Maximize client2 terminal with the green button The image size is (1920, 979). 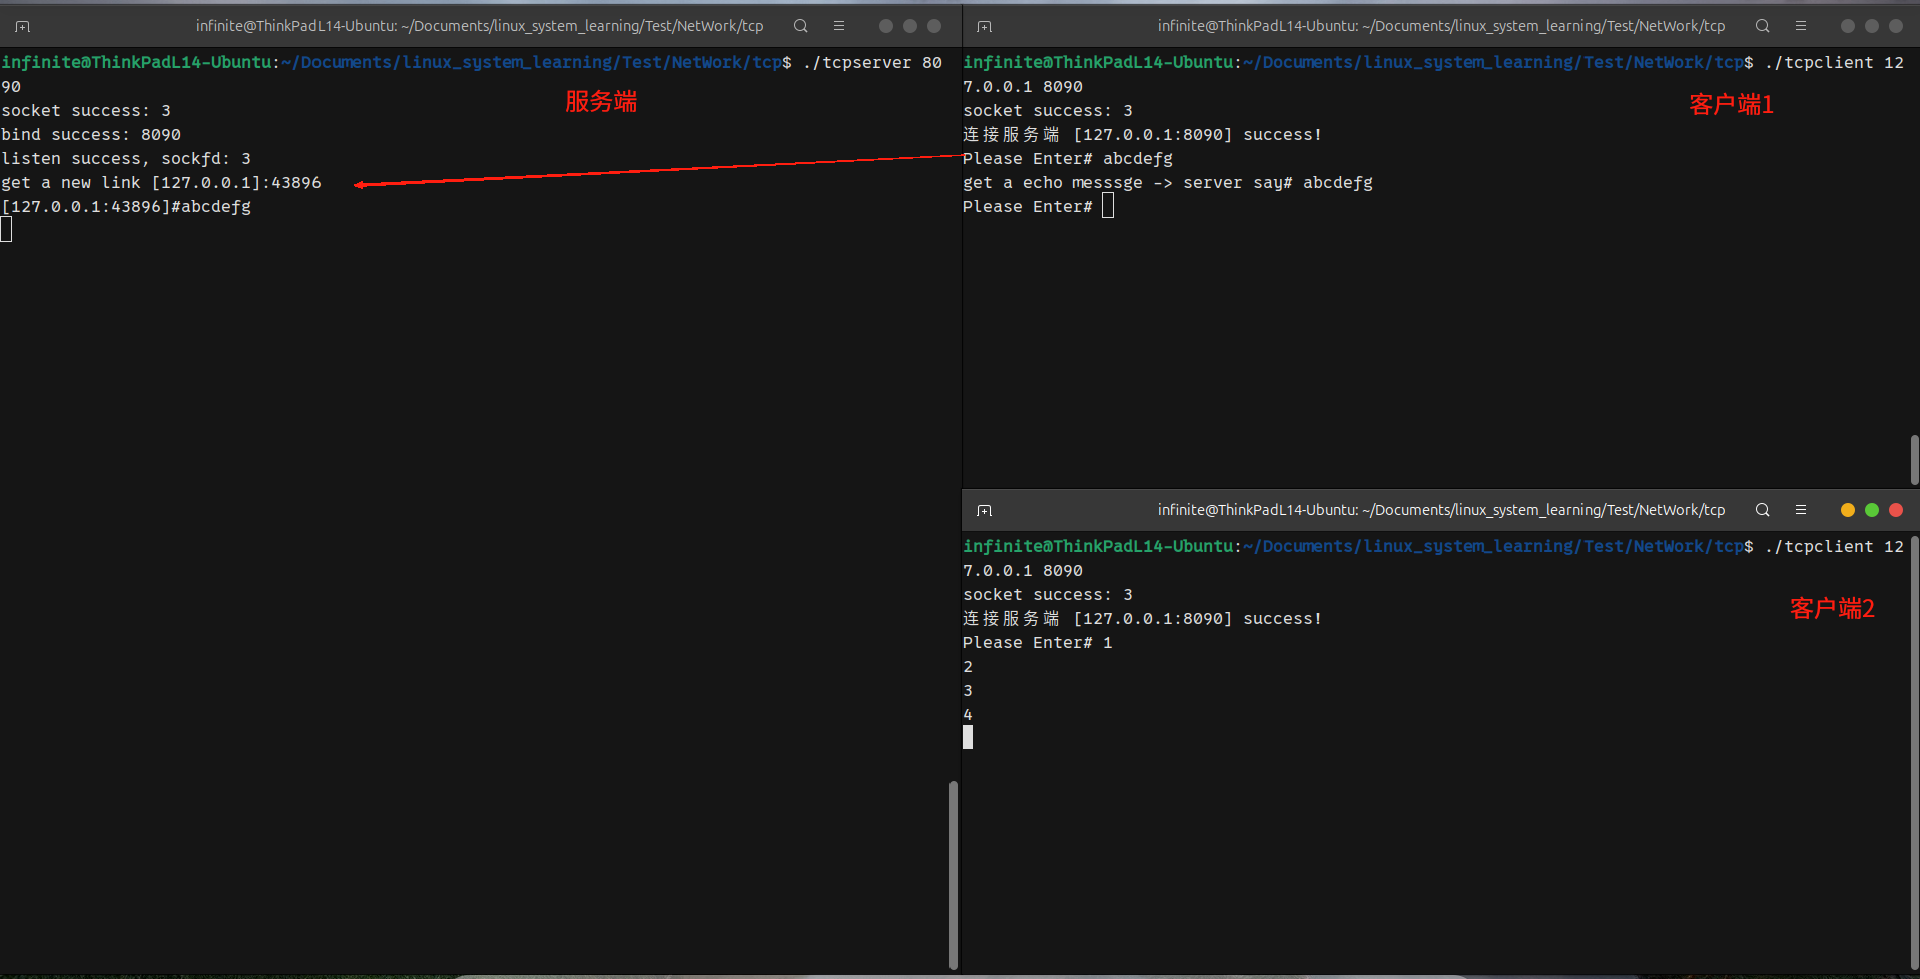(x=1871, y=509)
